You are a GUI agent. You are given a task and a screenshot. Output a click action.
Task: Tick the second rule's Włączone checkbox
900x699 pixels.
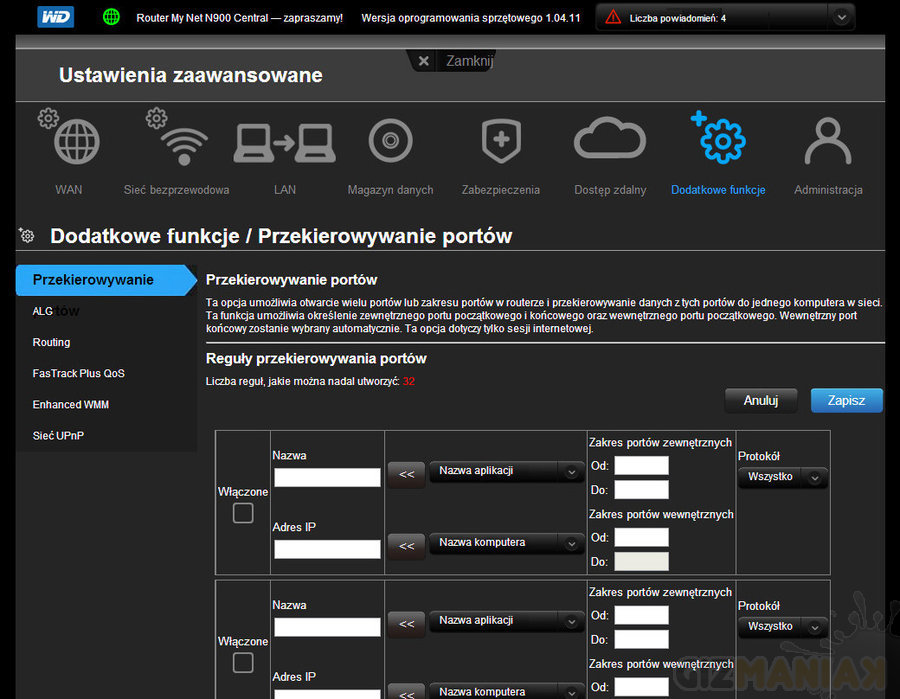[243, 662]
